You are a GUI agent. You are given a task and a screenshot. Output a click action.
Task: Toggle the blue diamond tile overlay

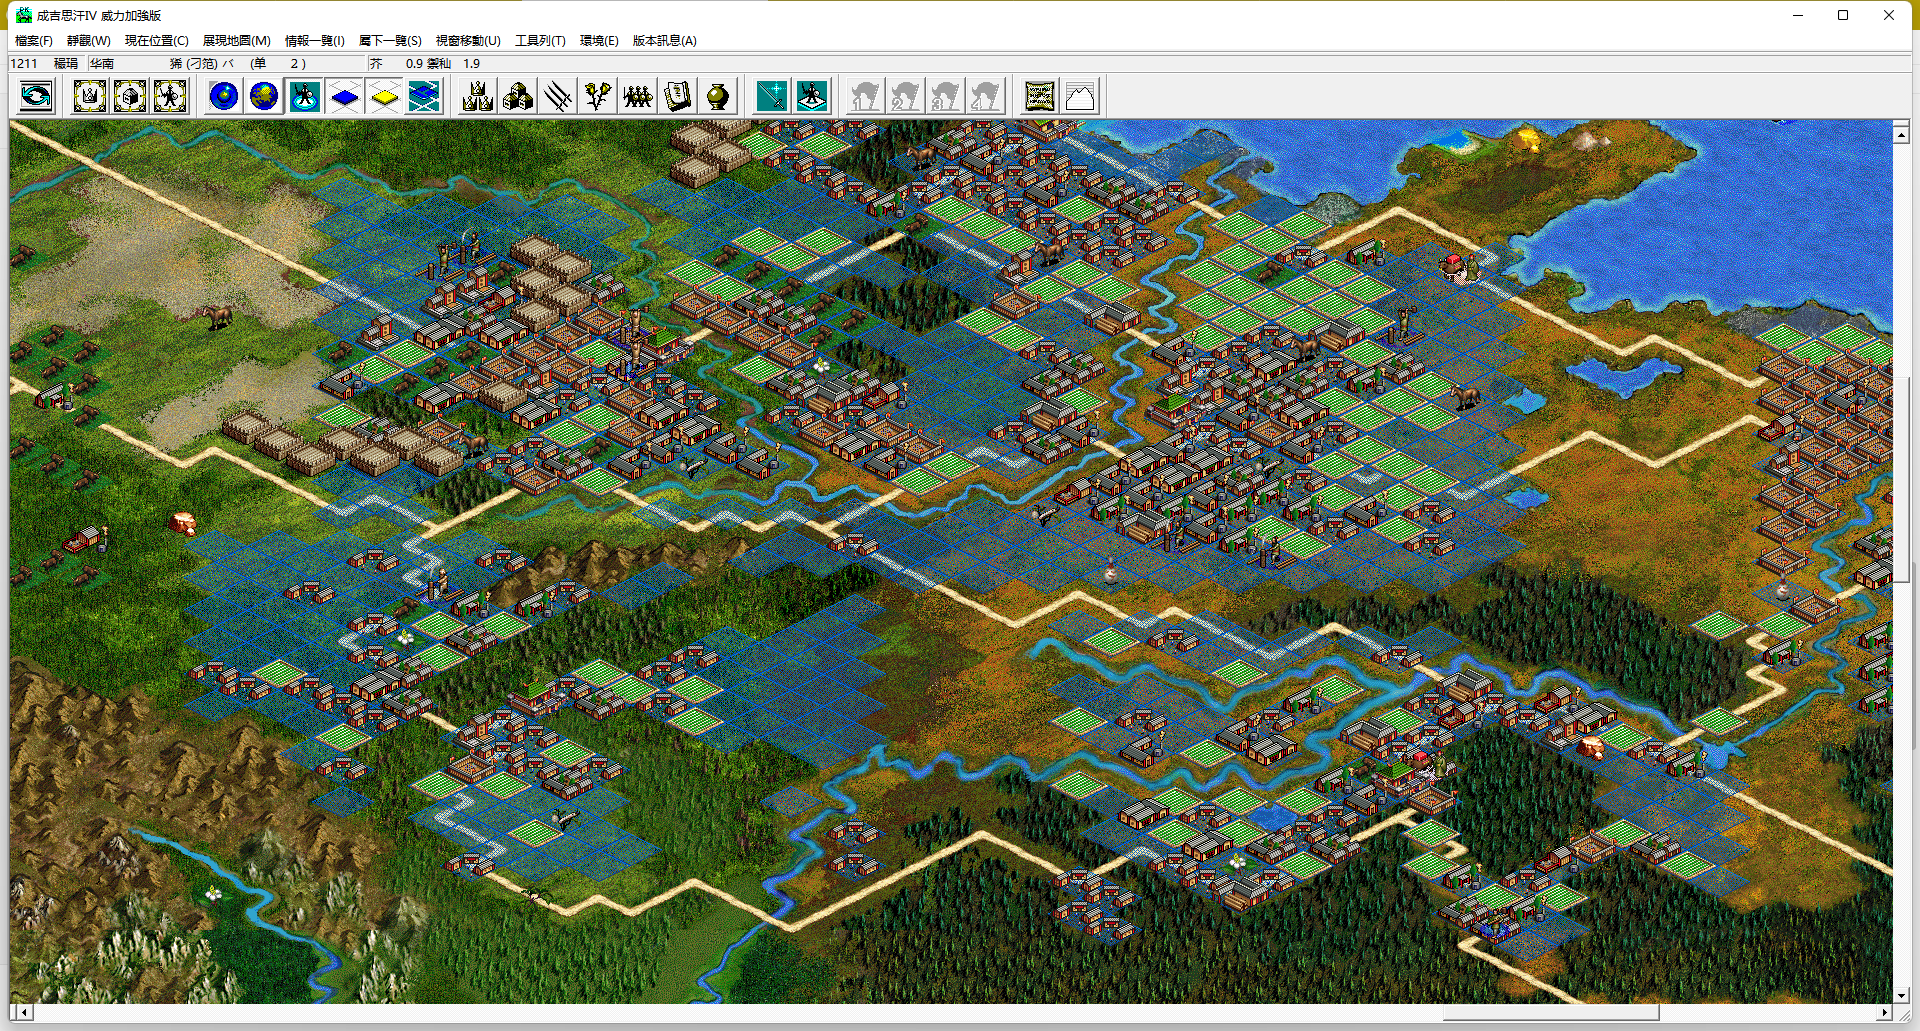(x=344, y=97)
